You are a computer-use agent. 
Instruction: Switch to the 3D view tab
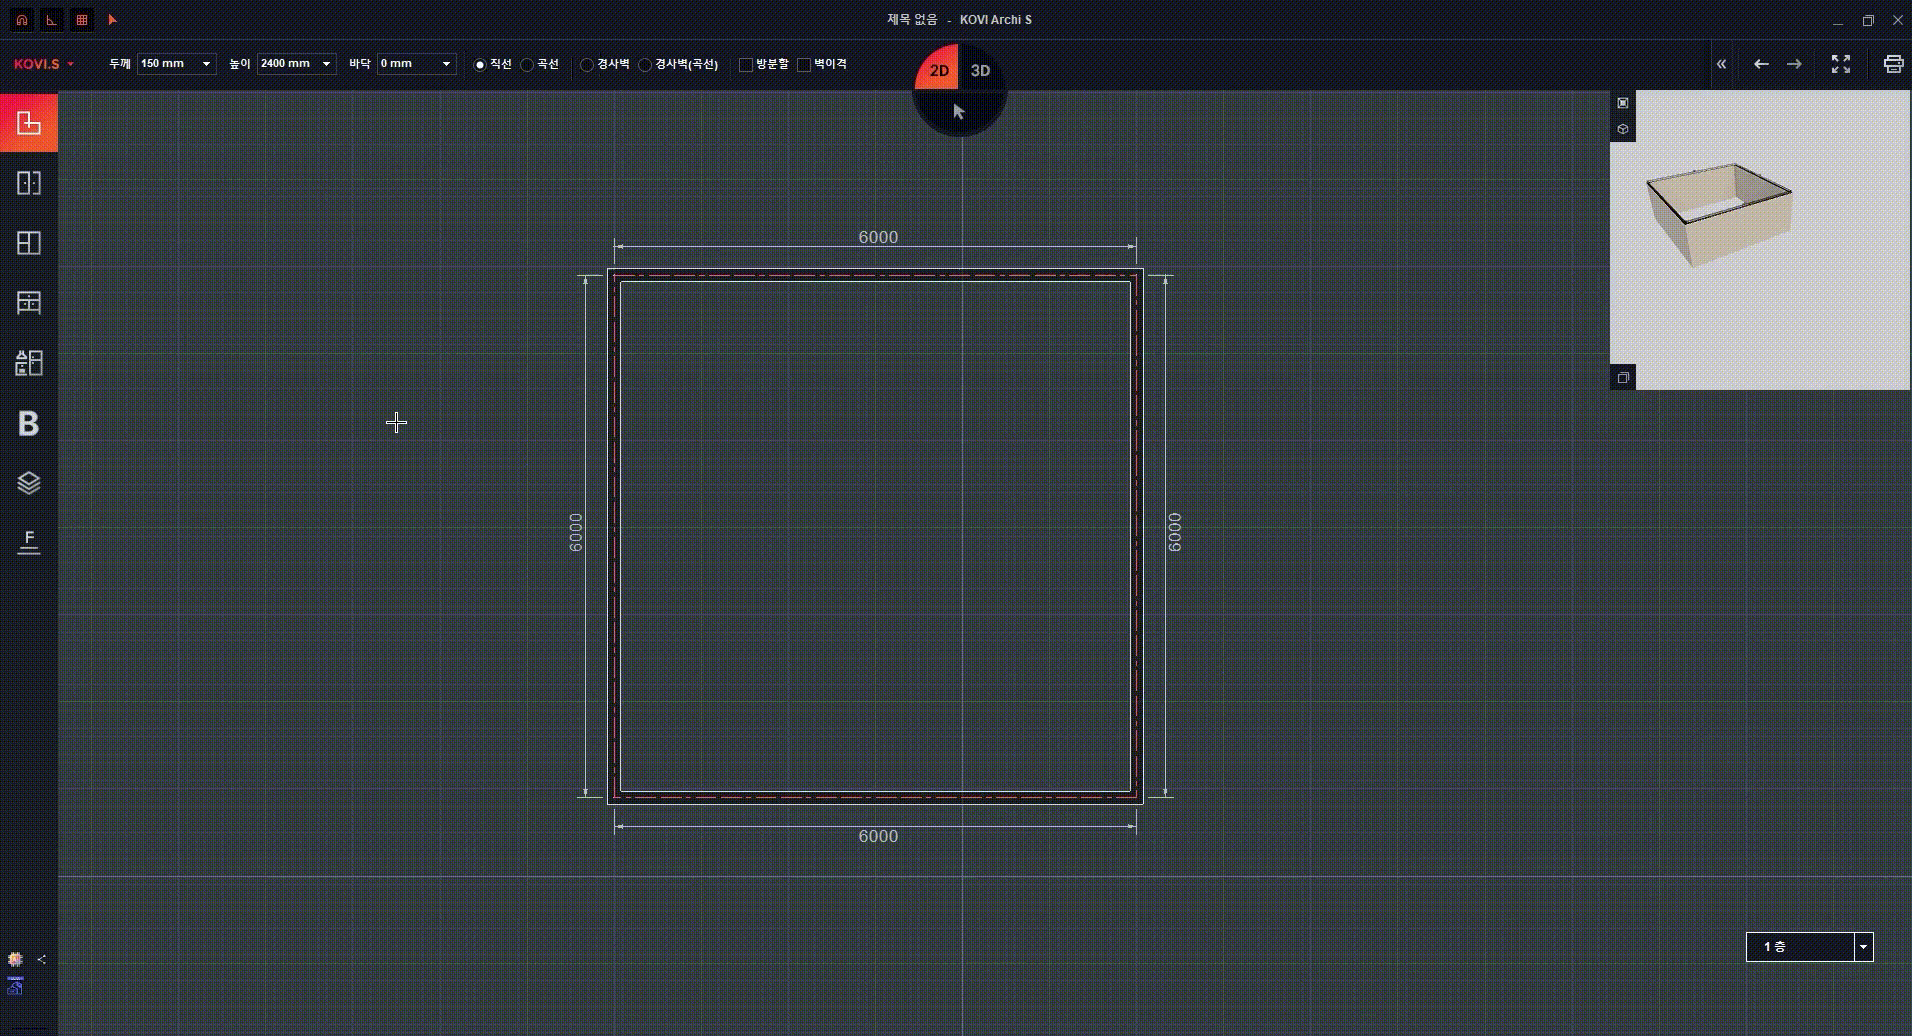981,70
